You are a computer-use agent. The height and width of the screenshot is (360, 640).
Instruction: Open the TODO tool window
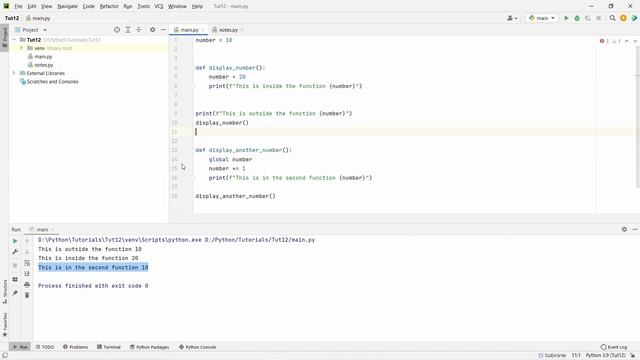(44, 347)
